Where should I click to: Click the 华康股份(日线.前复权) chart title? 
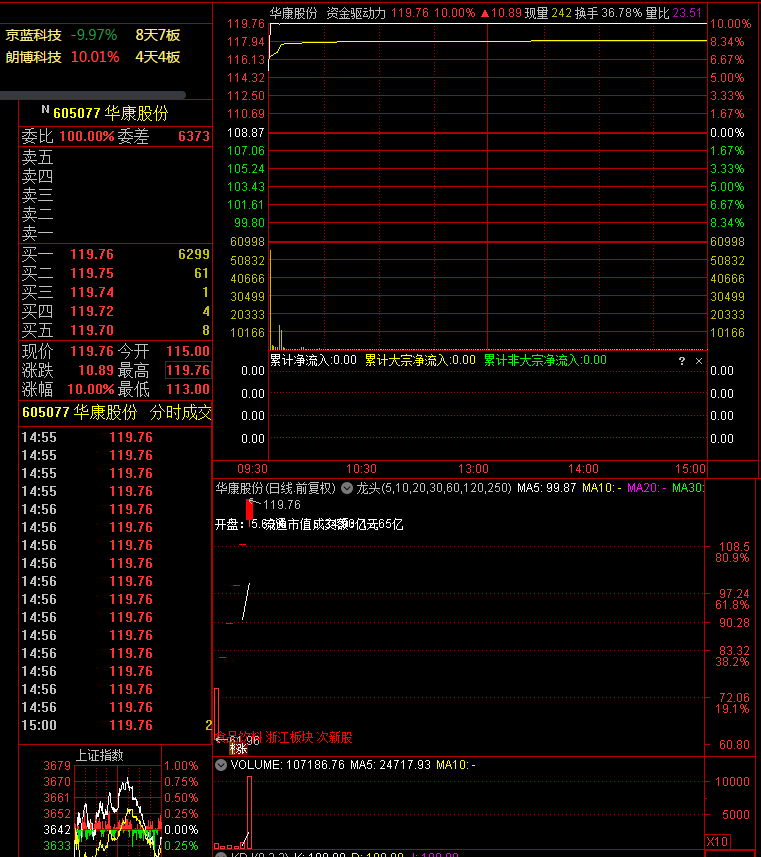point(276,488)
